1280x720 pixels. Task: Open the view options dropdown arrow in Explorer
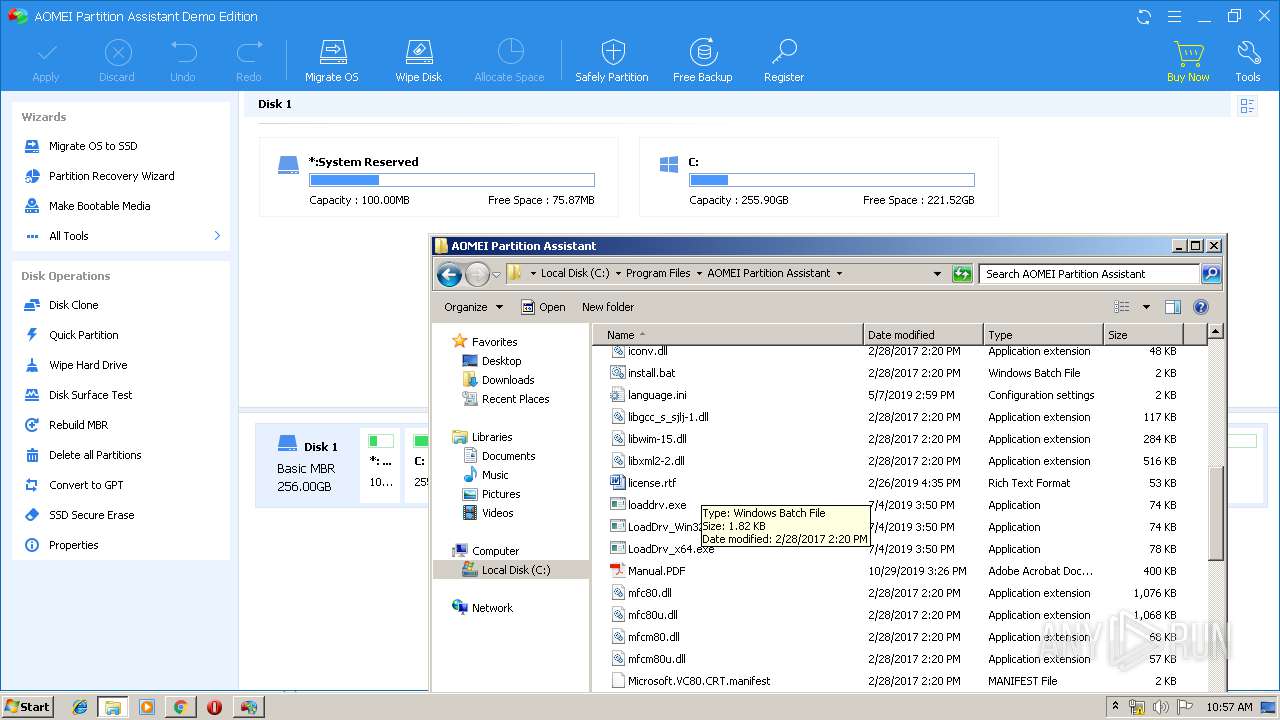[x=1146, y=307]
